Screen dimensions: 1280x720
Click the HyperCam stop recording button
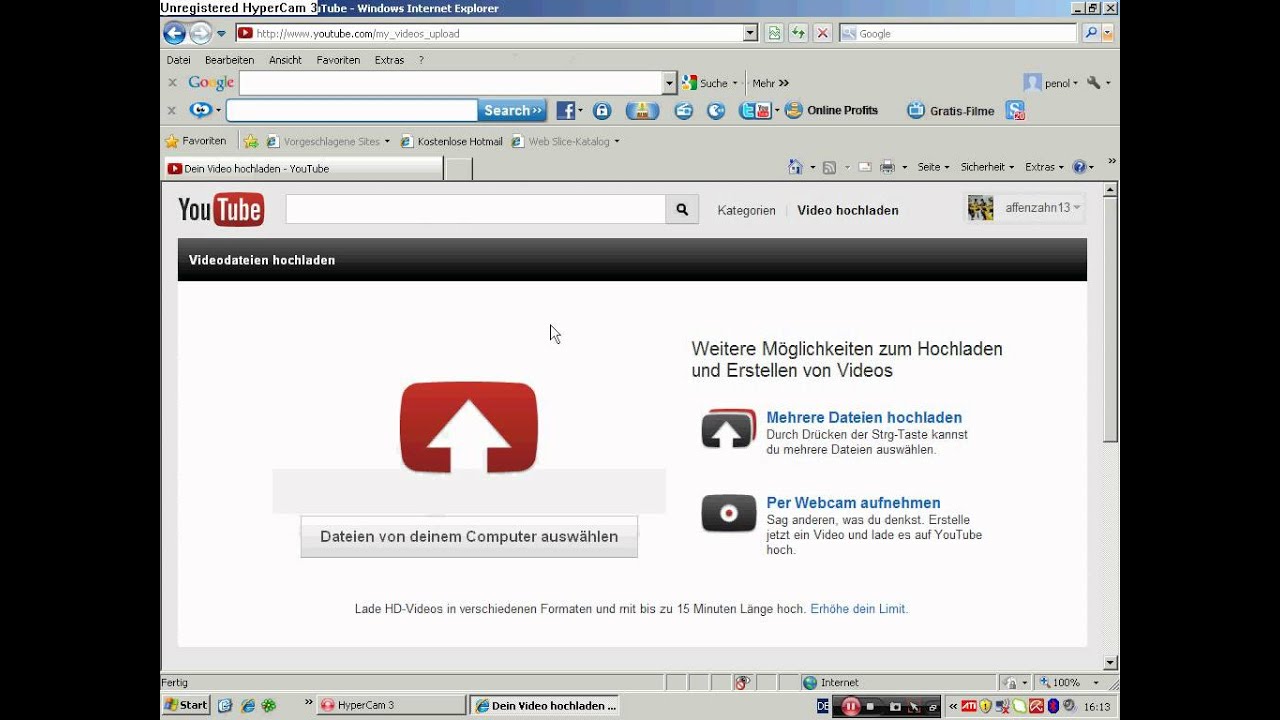pyautogui.click(x=872, y=706)
